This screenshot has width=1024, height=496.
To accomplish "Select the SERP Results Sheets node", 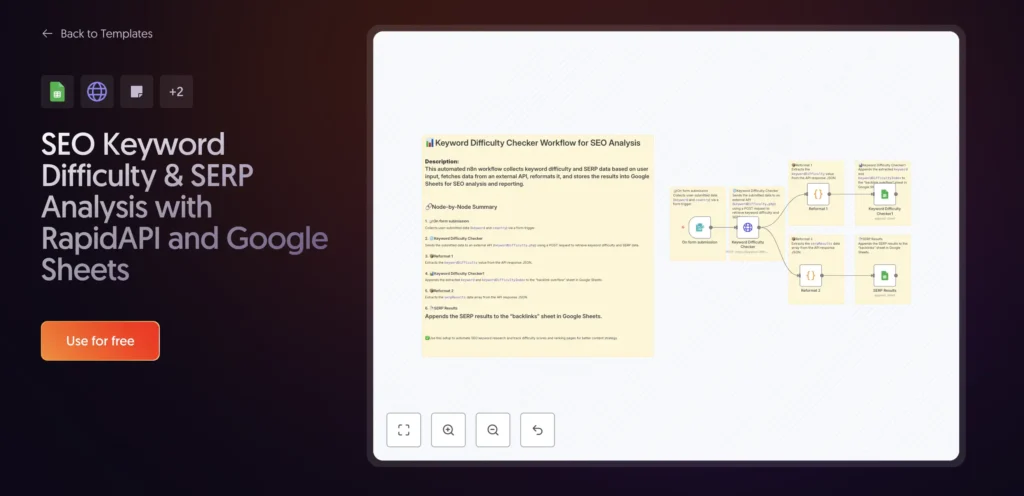I will [x=885, y=275].
